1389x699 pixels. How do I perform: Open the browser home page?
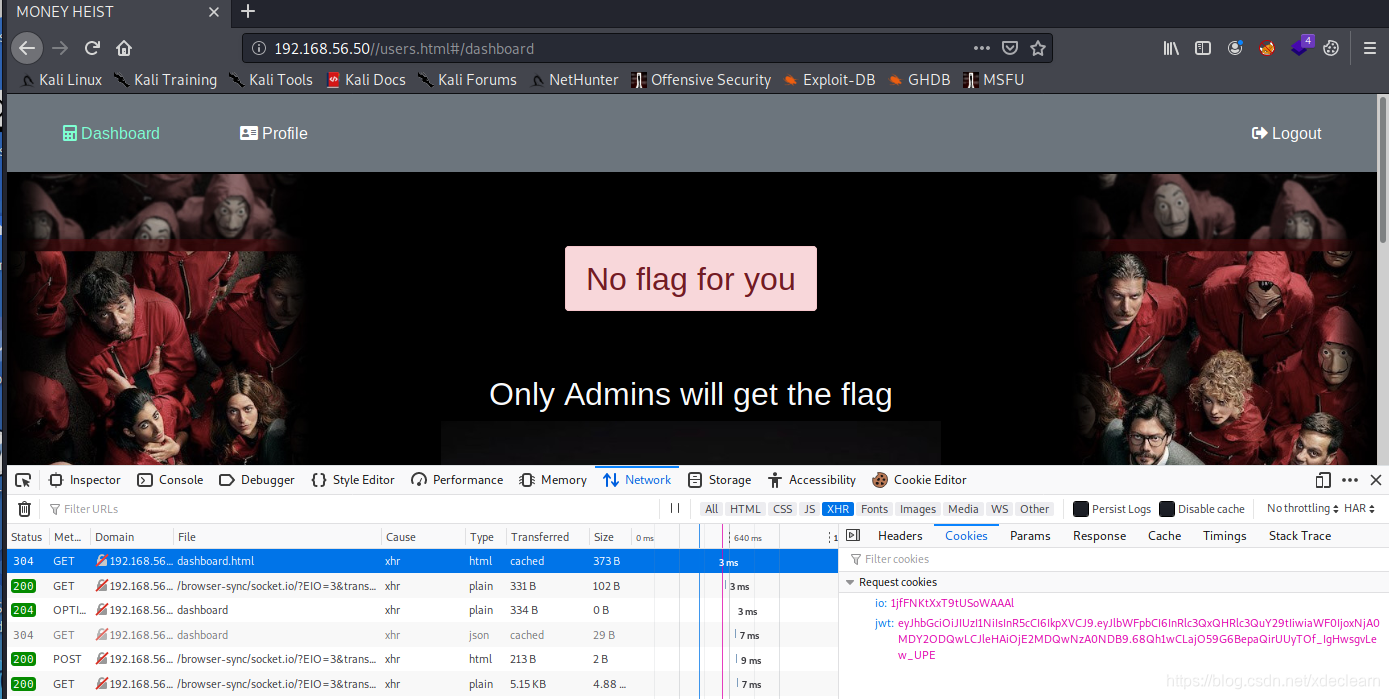(x=124, y=48)
